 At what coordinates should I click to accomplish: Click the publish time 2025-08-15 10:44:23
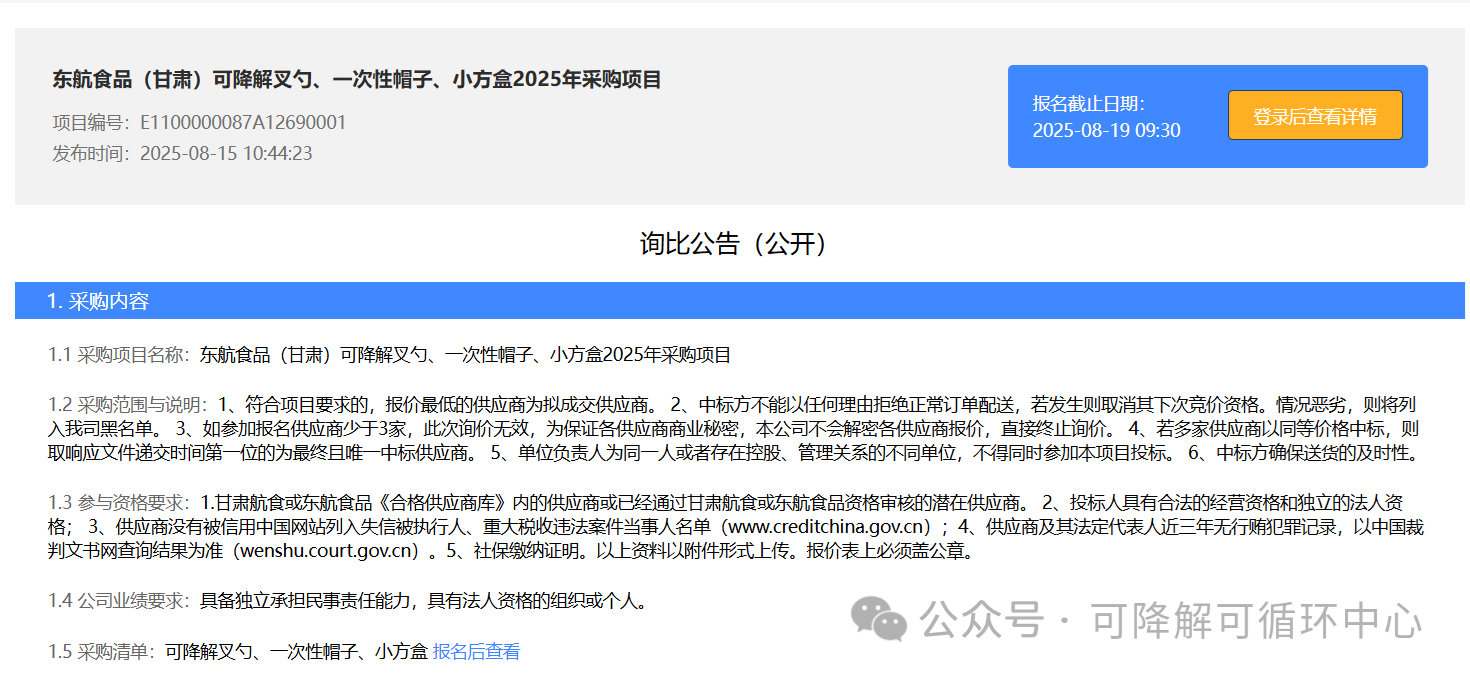[x=226, y=153]
